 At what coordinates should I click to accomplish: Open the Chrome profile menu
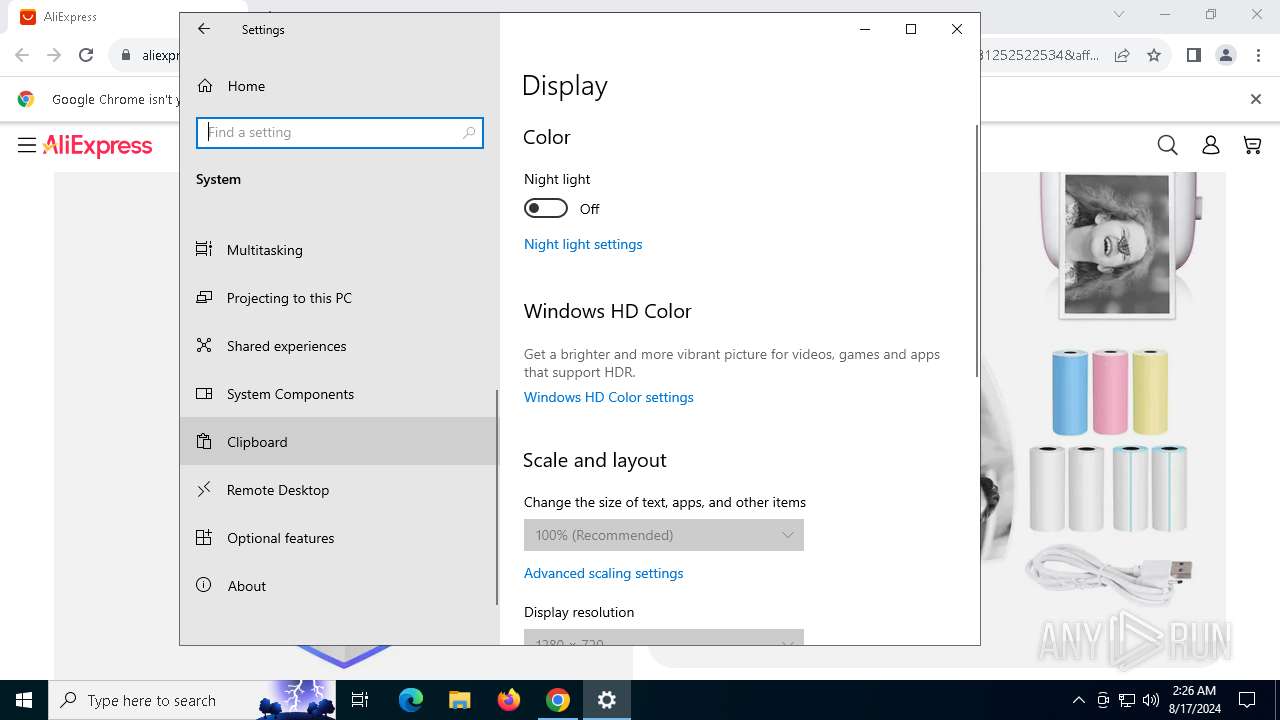click(1226, 55)
